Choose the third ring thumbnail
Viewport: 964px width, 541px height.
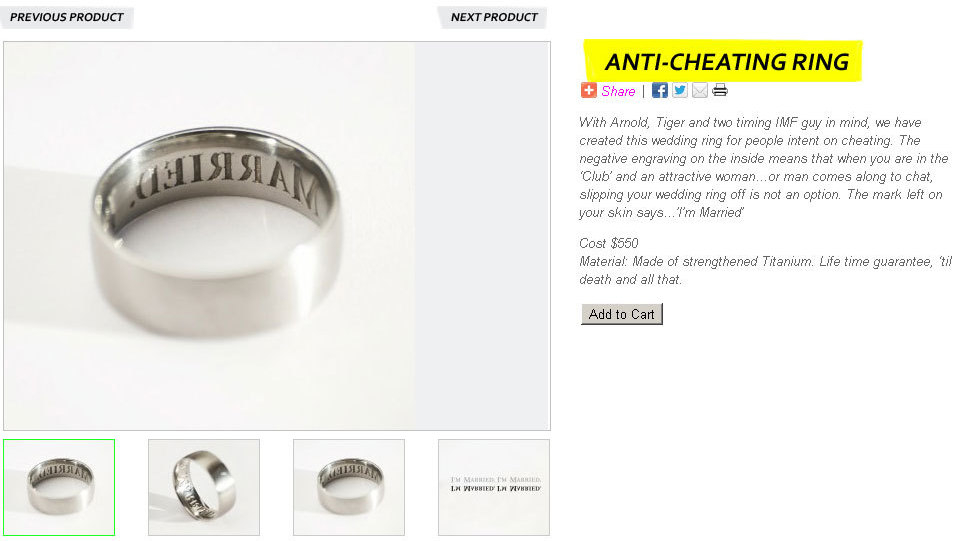[349, 487]
